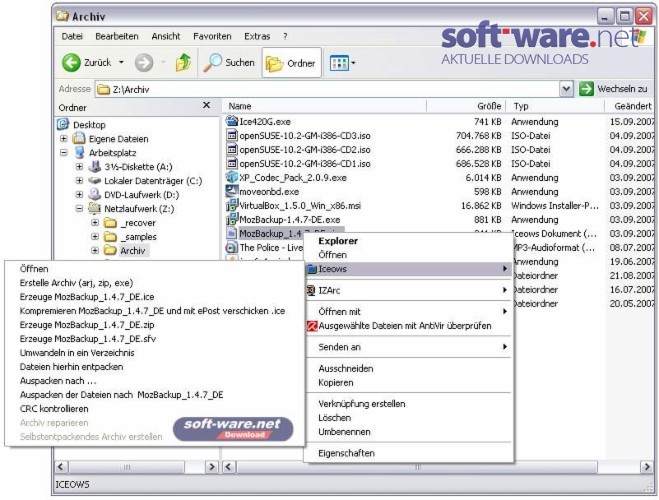The image size is (659, 500).
Task: Select Erstelle Archiv (arj, zip, exe)
Action: pos(76,283)
